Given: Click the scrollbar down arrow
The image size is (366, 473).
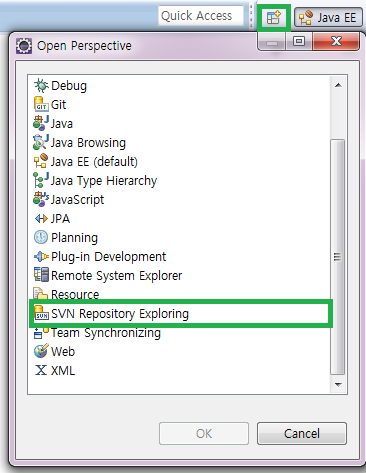Looking at the screenshot, I should (x=338, y=385).
